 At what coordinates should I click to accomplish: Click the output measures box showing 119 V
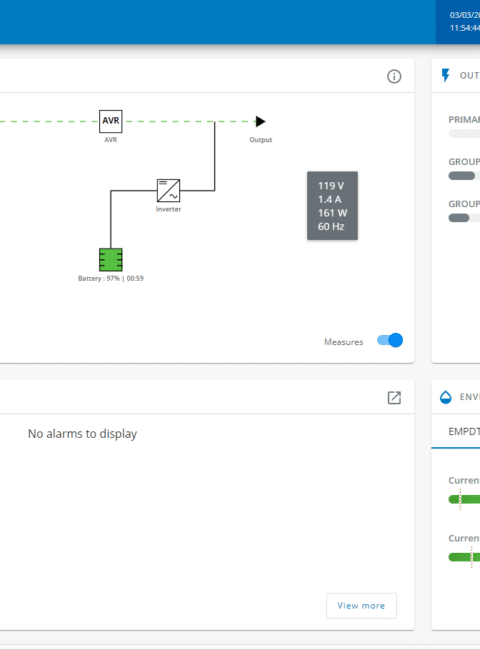pos(332,206)
